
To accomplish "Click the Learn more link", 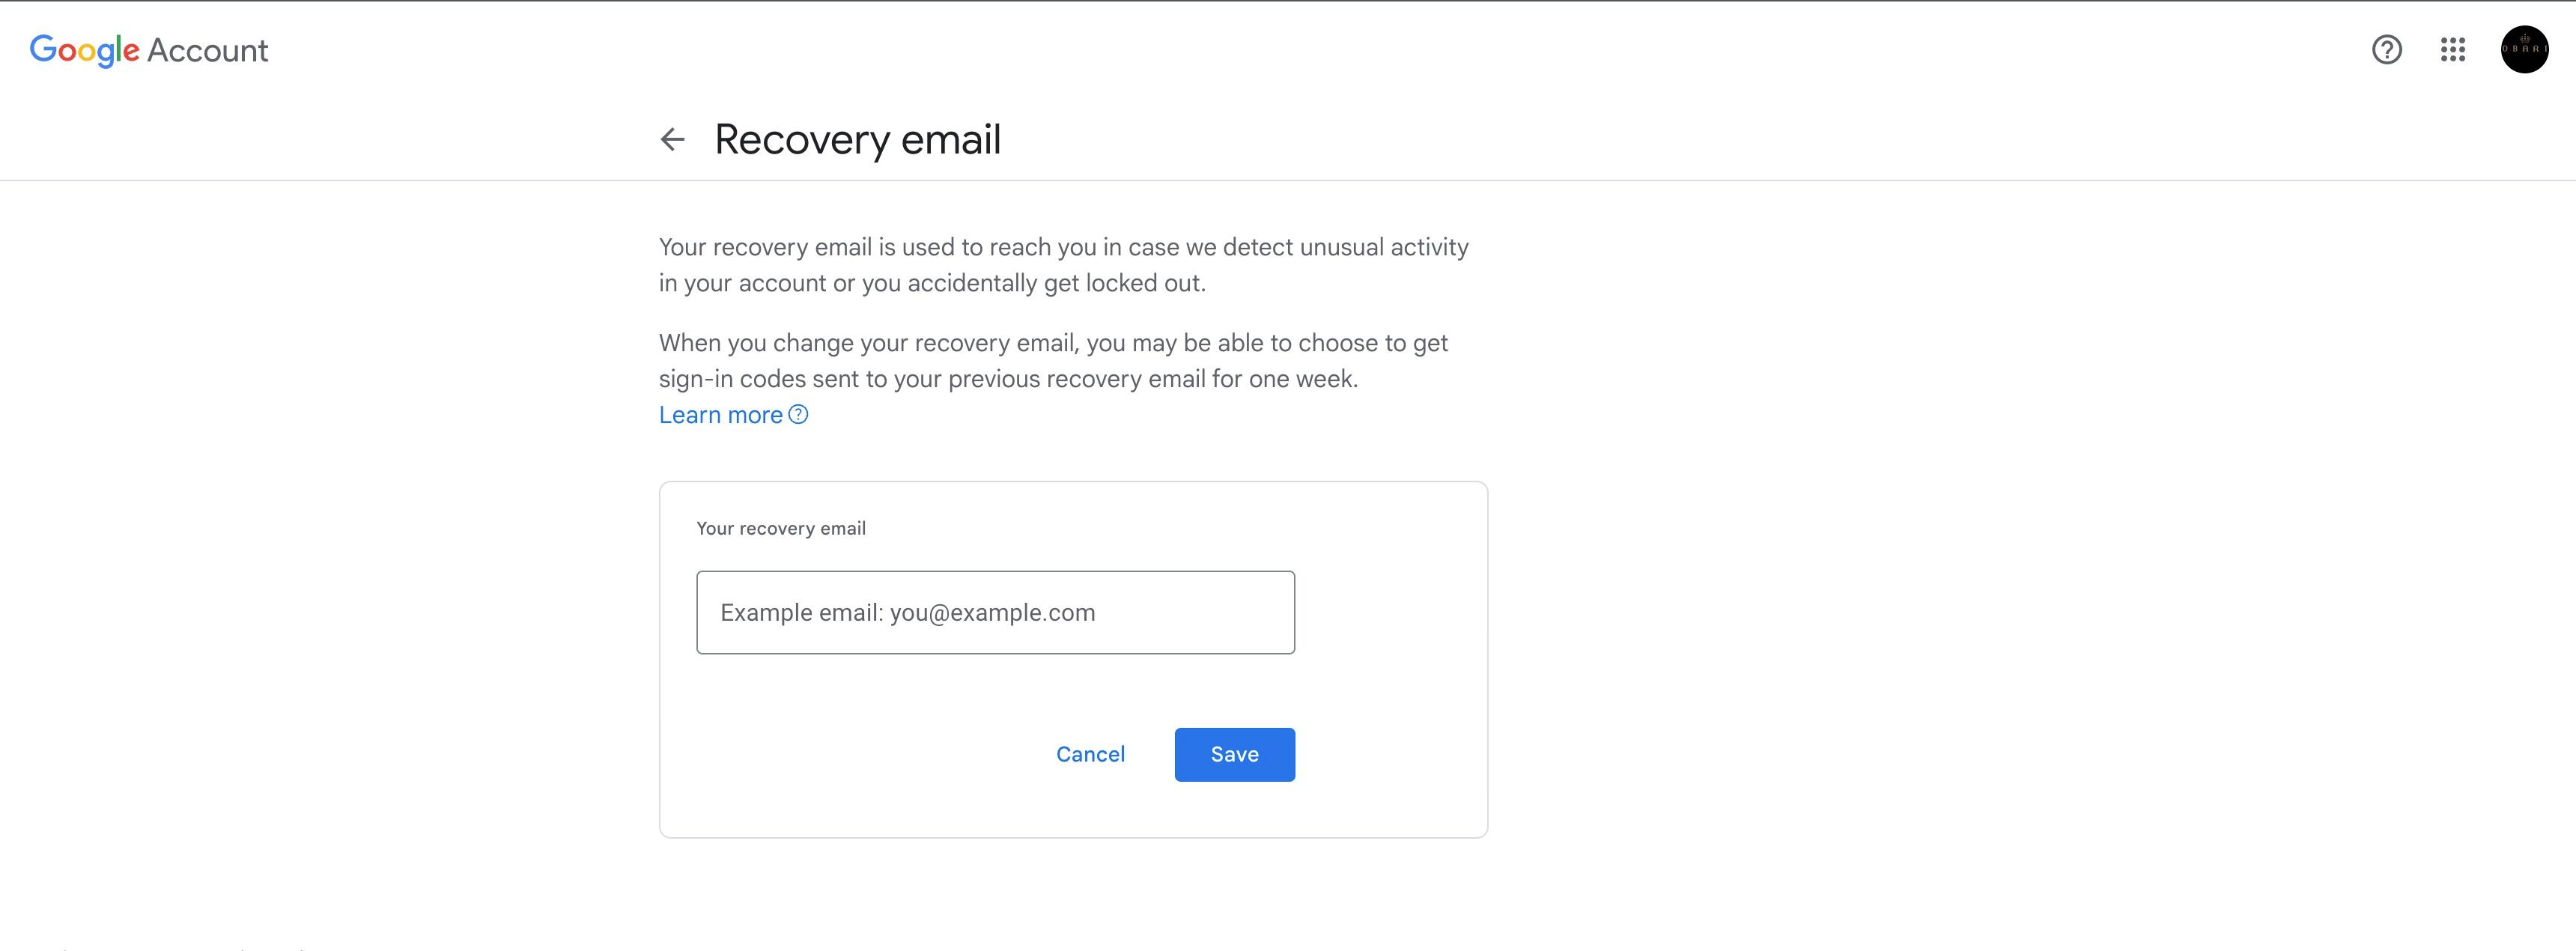I will [x=720, y=414].
